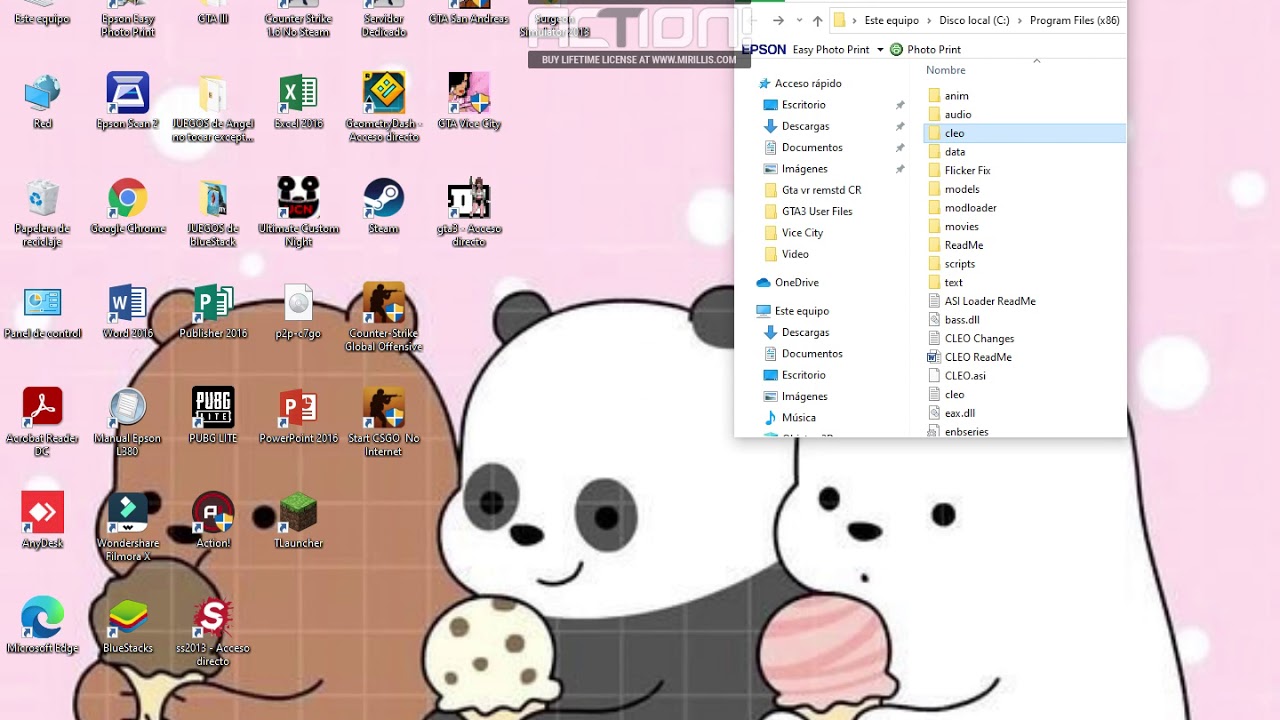Select the p2p-c7go disc file icon
The width and height of the screenshot is (1280, 720).
click(x=298, y=311)
